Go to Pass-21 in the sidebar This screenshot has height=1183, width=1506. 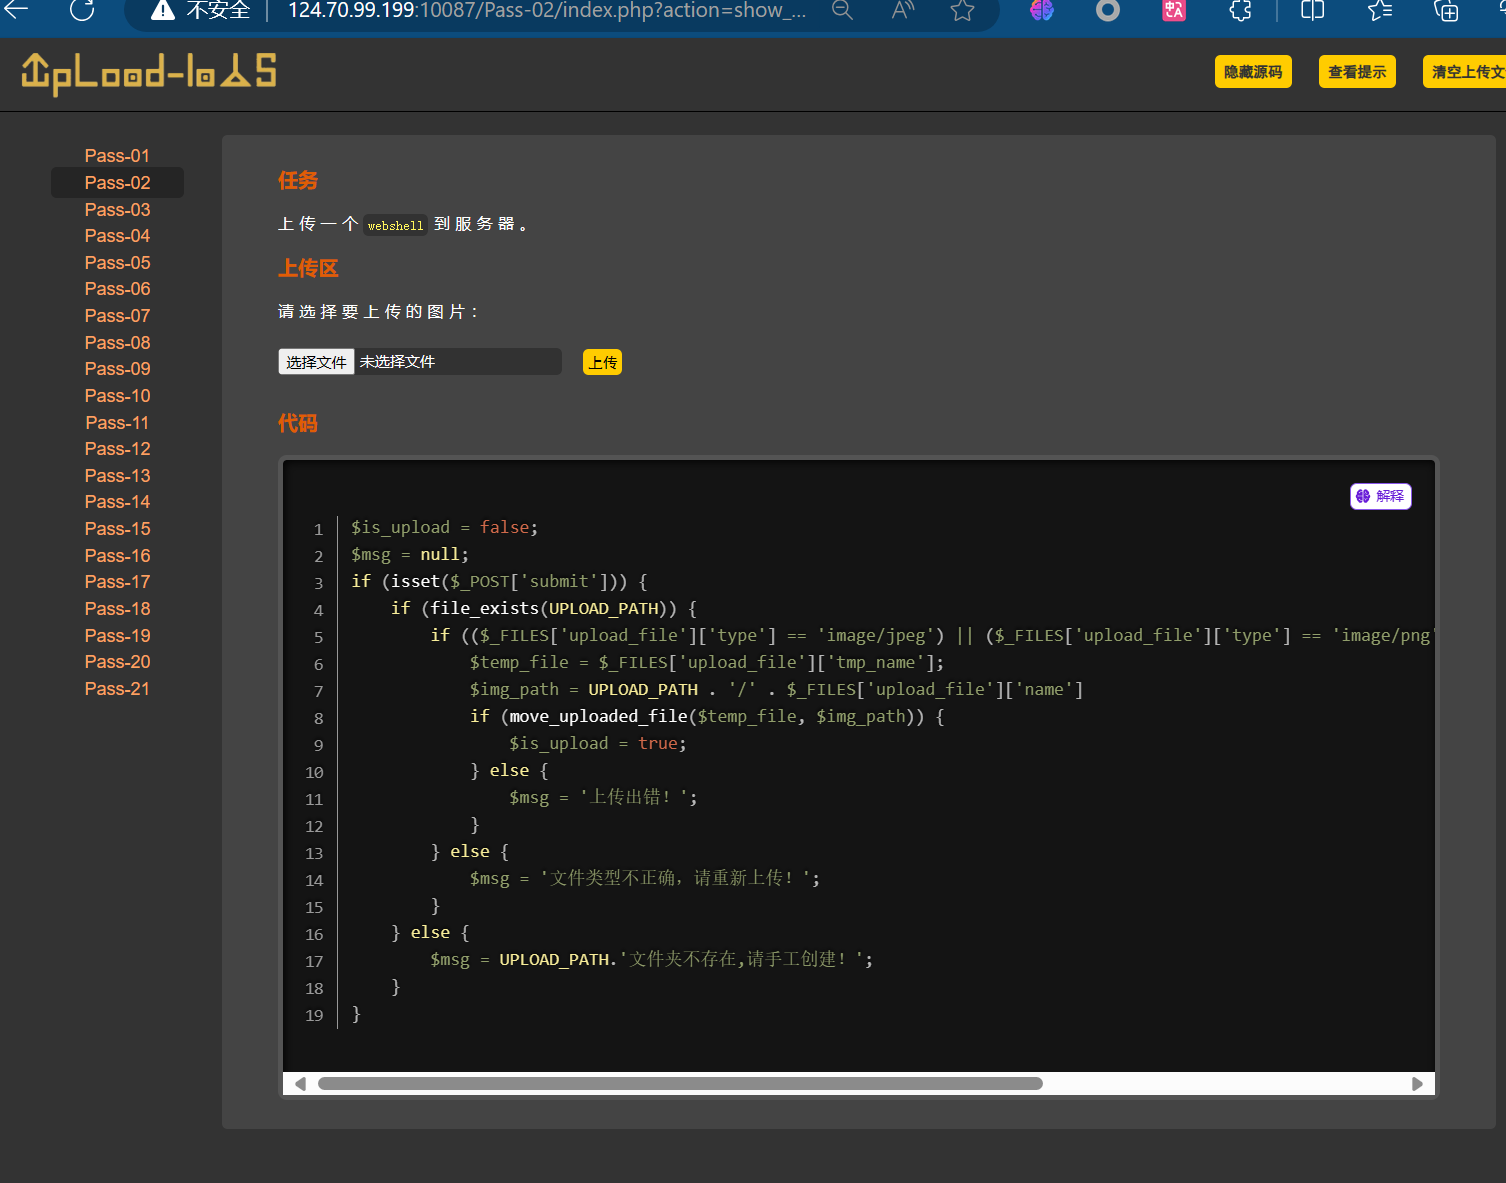coord(117,689)
